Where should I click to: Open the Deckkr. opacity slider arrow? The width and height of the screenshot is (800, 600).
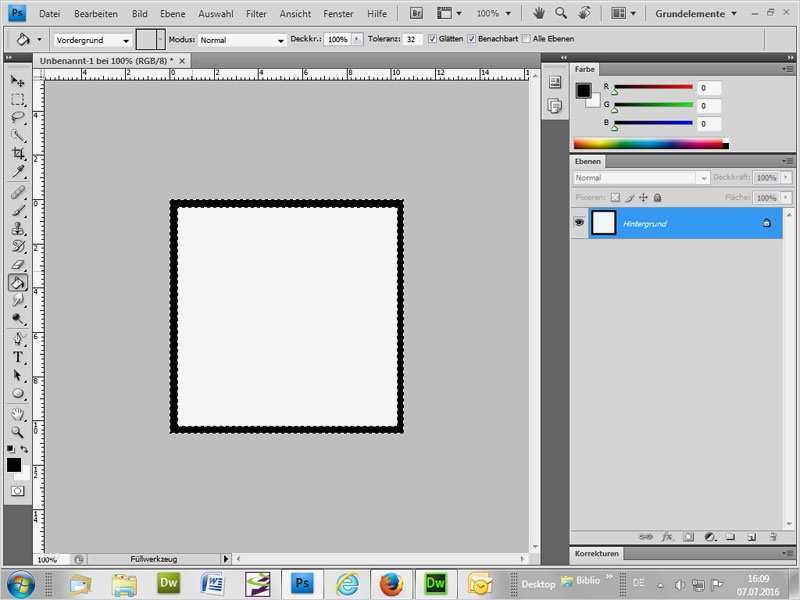click(x=357, y=39)
